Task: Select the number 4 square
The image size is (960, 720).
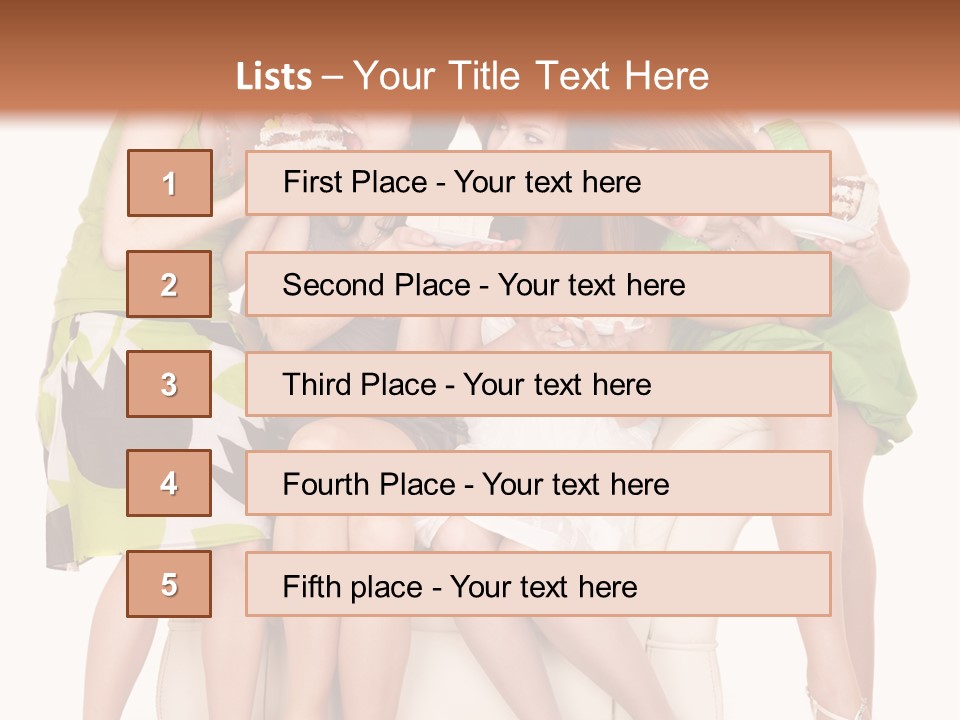Action: [169, 483]
